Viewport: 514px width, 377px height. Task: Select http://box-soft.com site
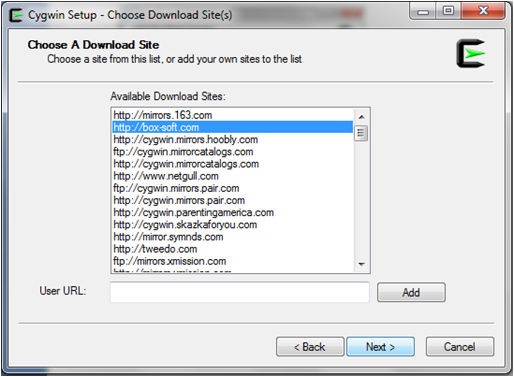(x=233, y=127)
